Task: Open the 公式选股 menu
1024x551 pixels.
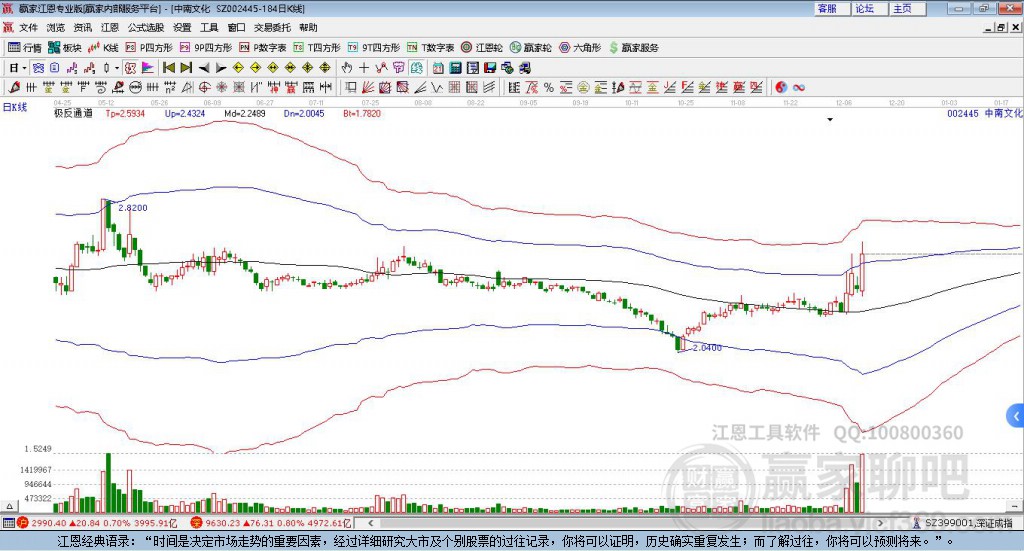Action: 146,27
